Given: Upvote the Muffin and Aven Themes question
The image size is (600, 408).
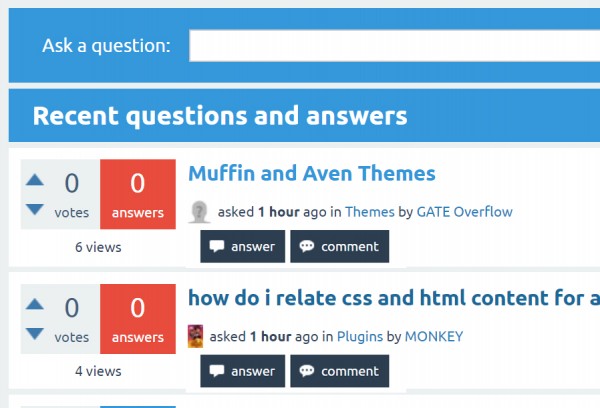Looking at the screenshot, I should click(35, 180).
